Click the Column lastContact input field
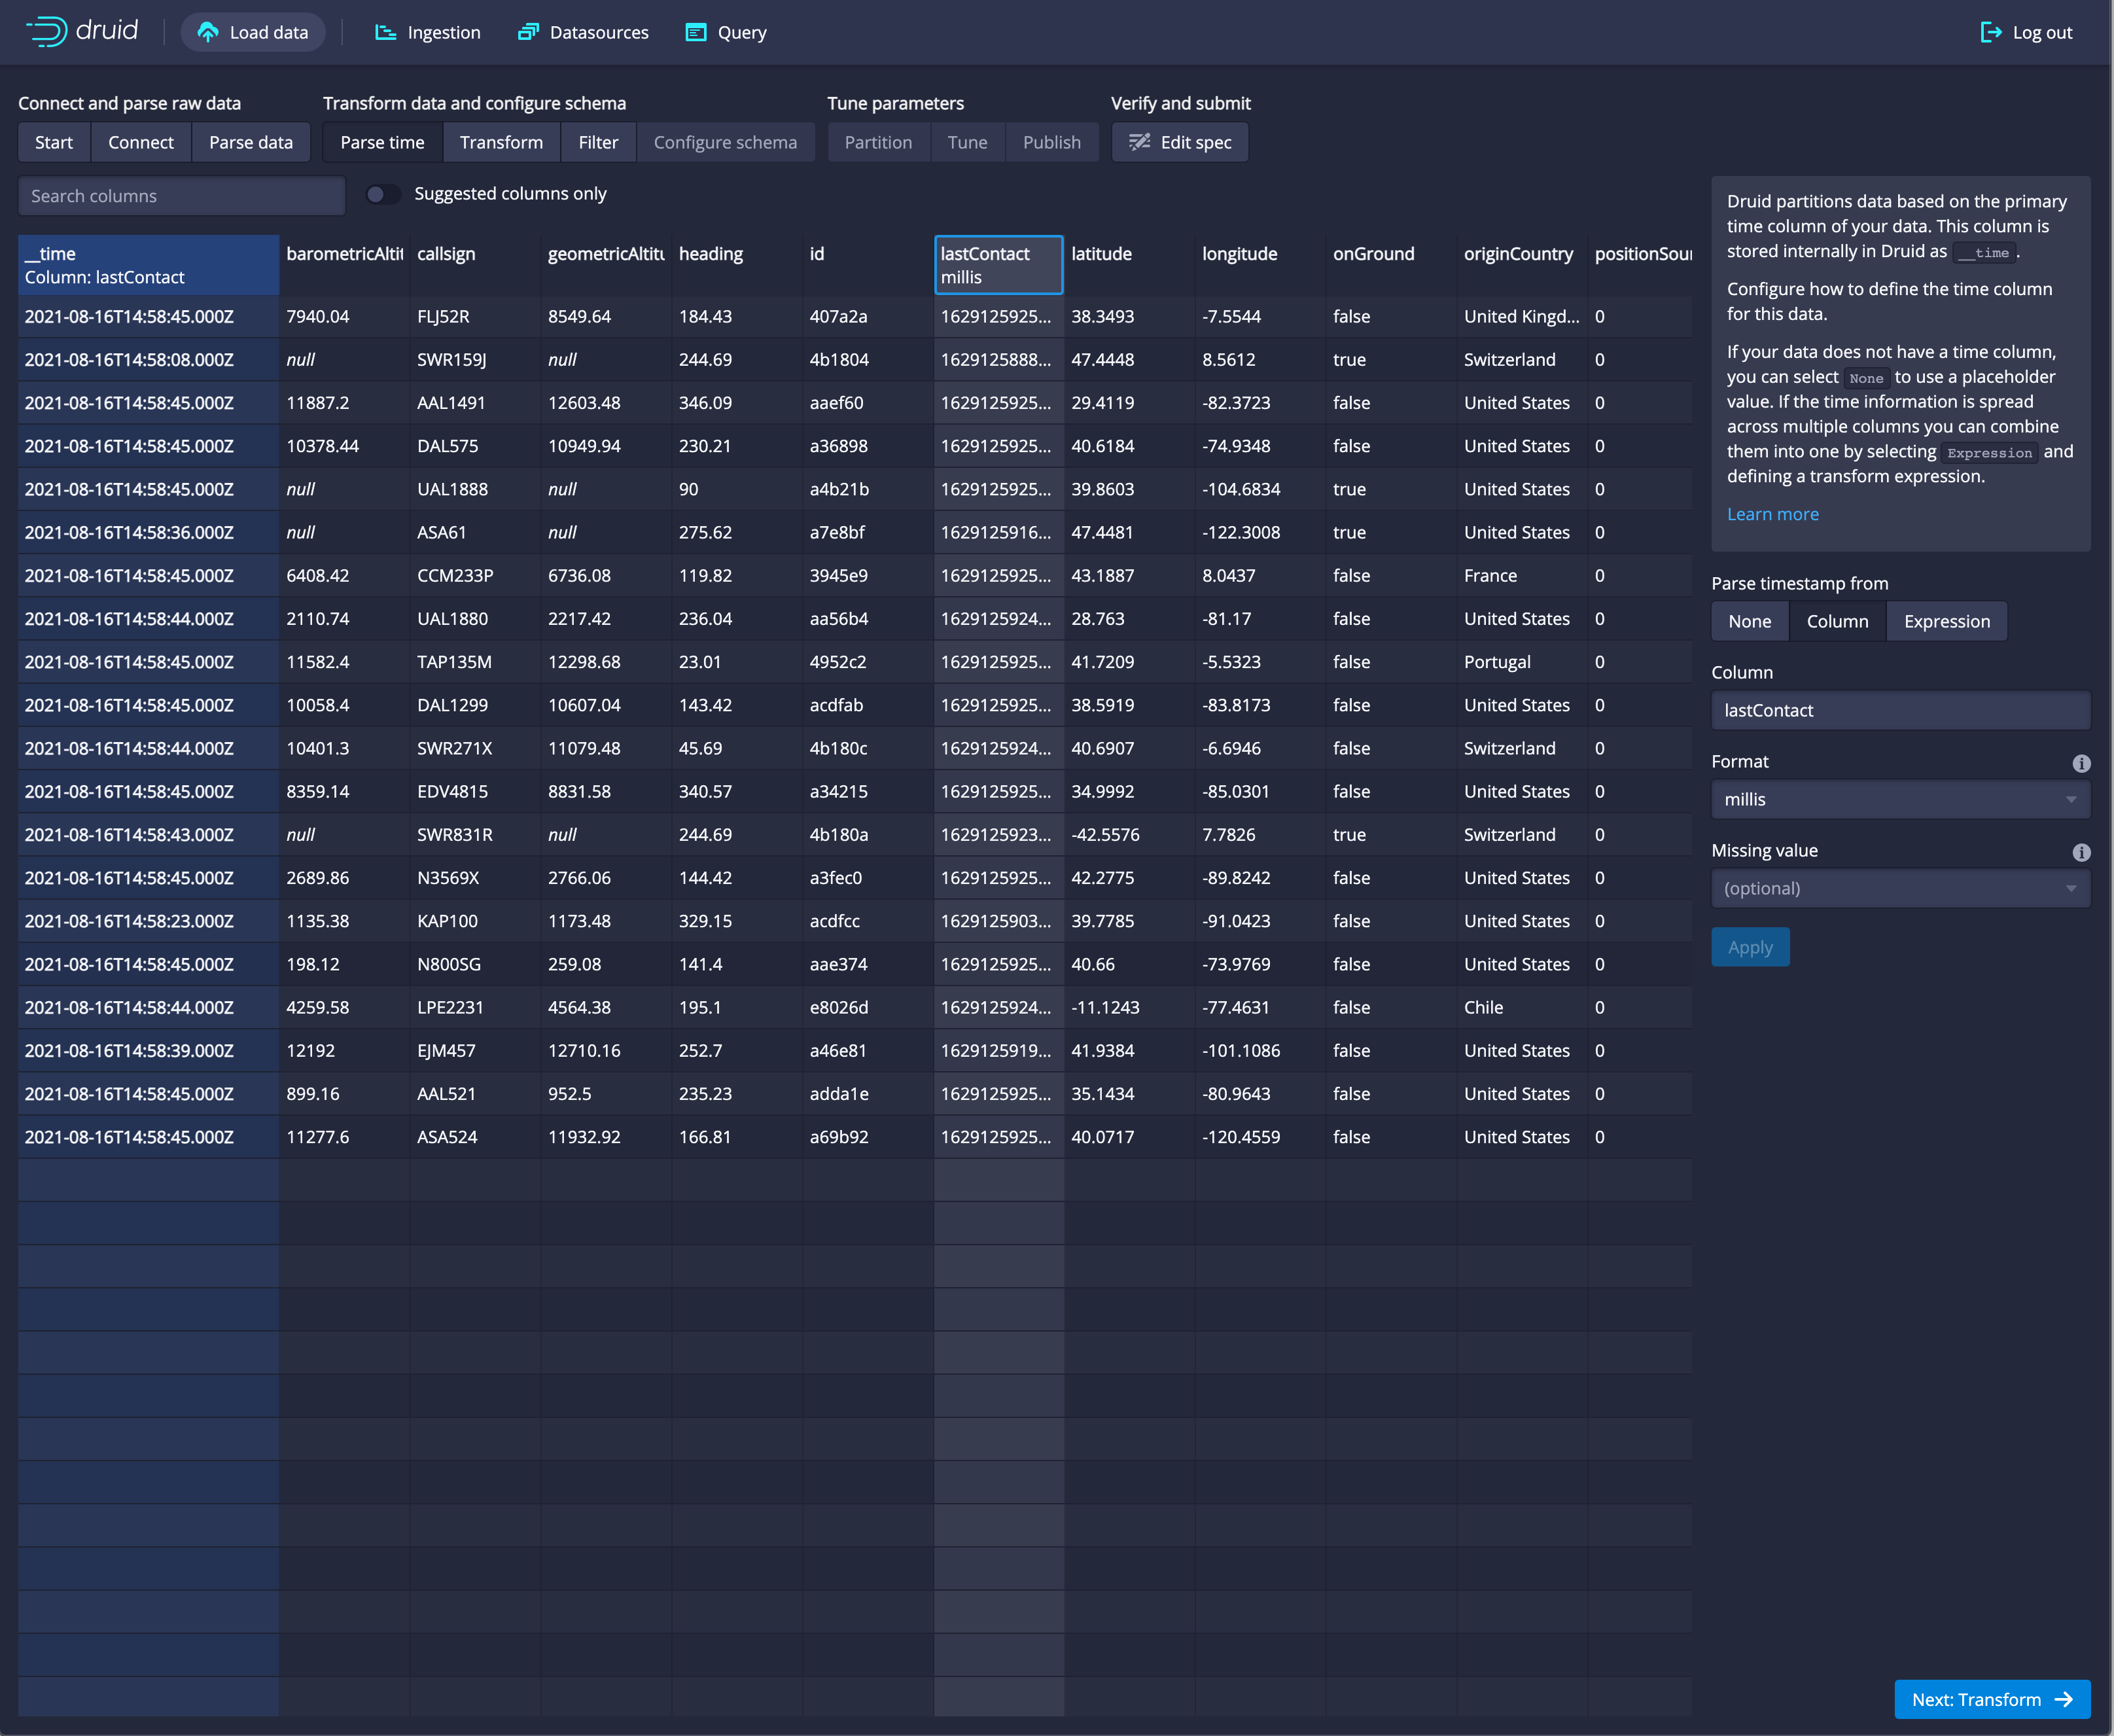 (x=1900, y=710)
